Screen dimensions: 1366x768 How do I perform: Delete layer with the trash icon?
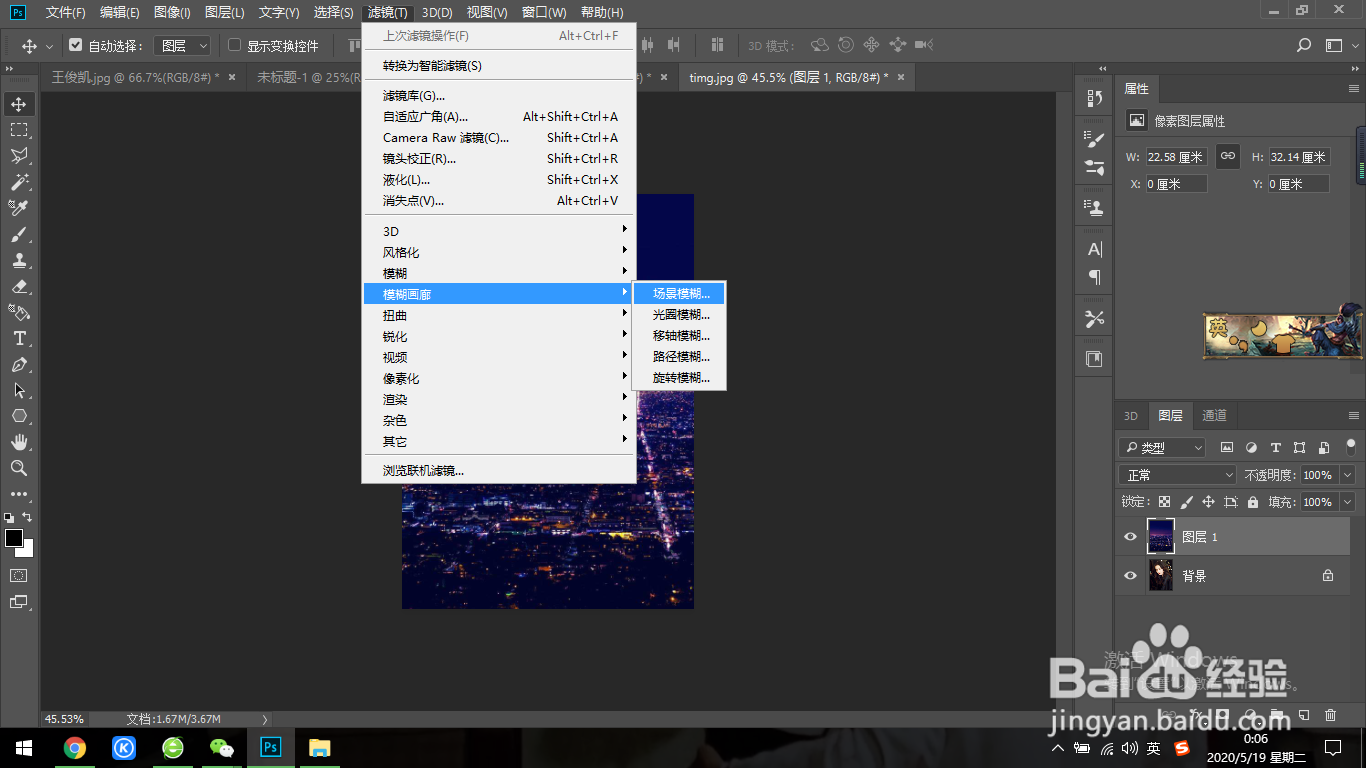pos(1330,715)
